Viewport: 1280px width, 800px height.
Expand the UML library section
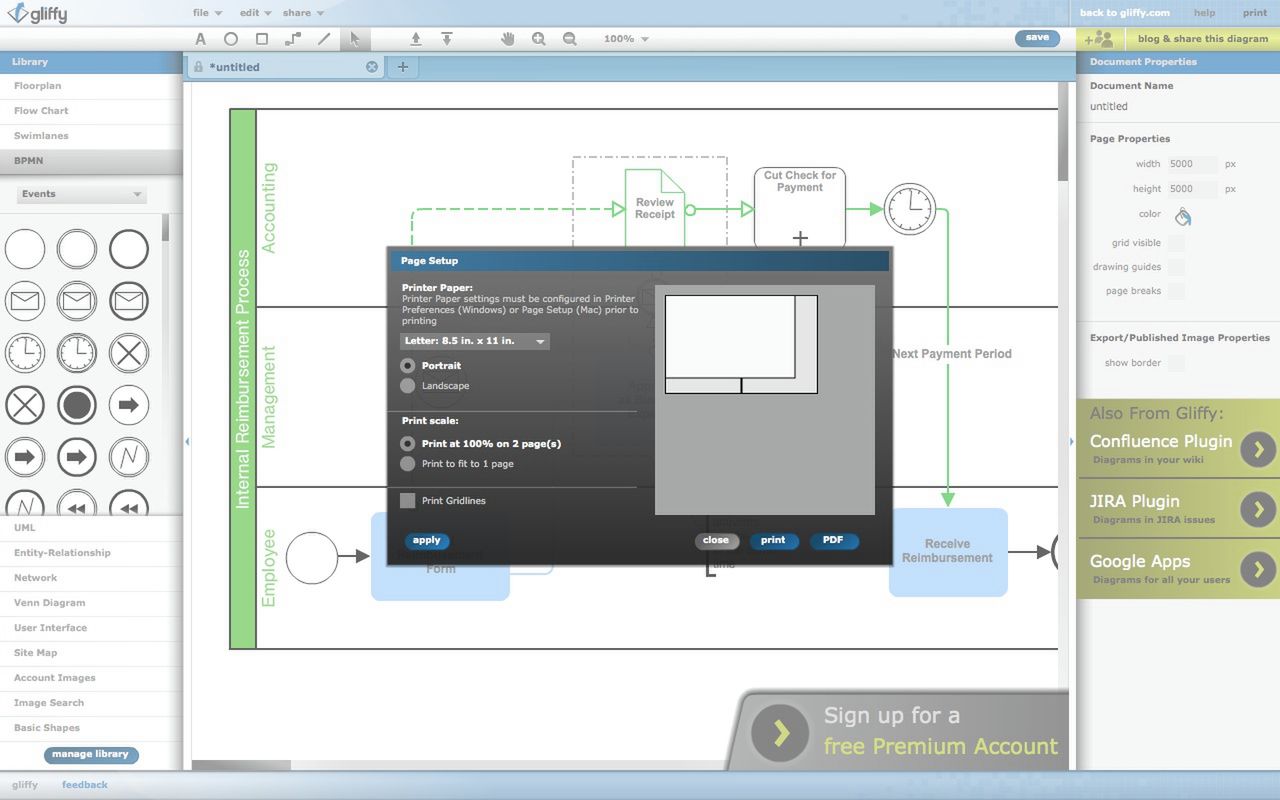point(91,528)
